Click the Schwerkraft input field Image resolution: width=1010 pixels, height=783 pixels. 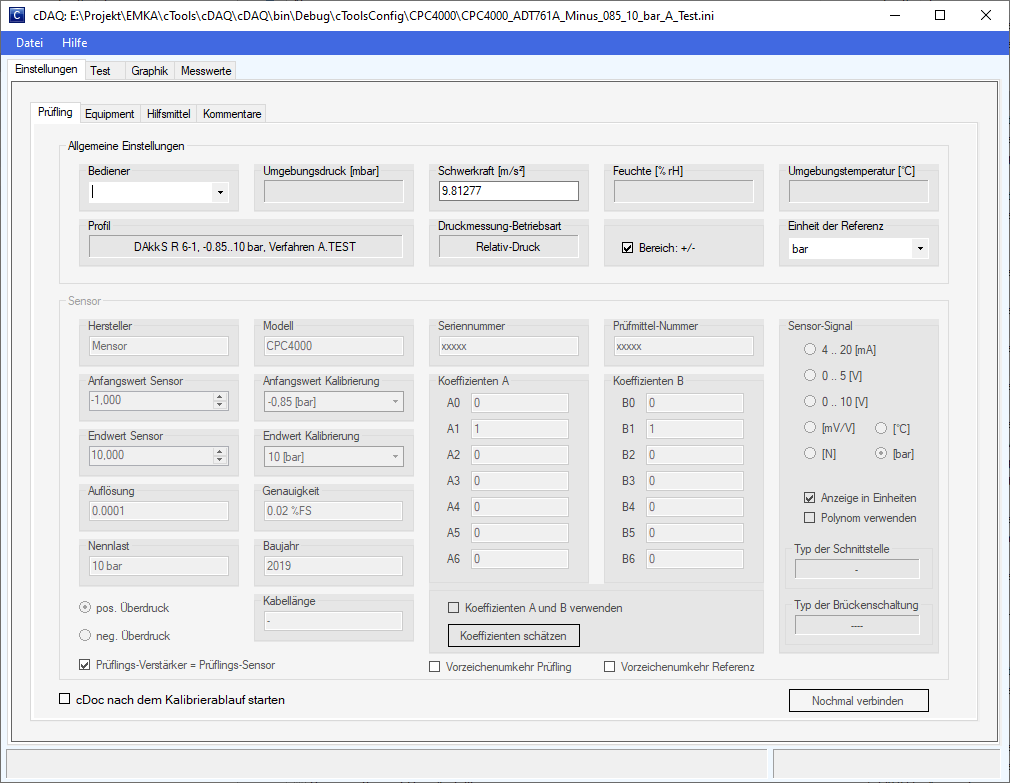(x=508, y=191)
